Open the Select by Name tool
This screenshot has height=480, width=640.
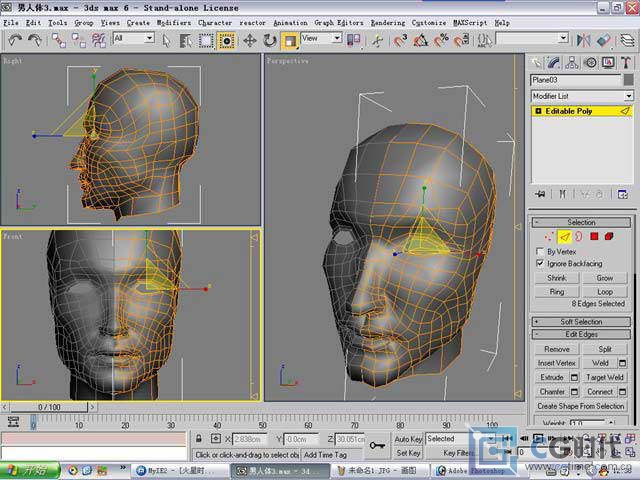(x=186, y=40)
